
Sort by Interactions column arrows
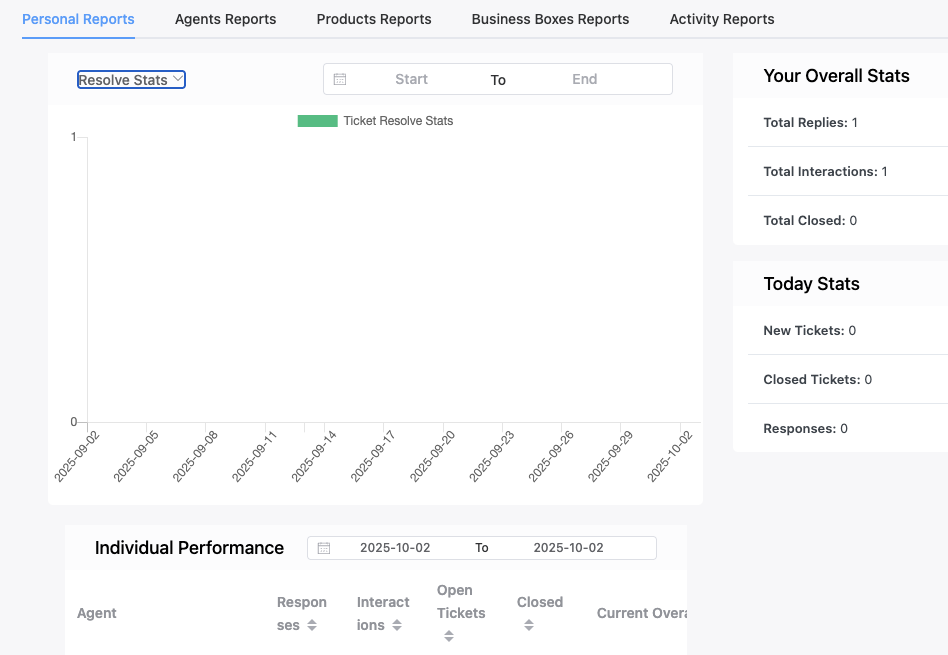coord(397,625)
